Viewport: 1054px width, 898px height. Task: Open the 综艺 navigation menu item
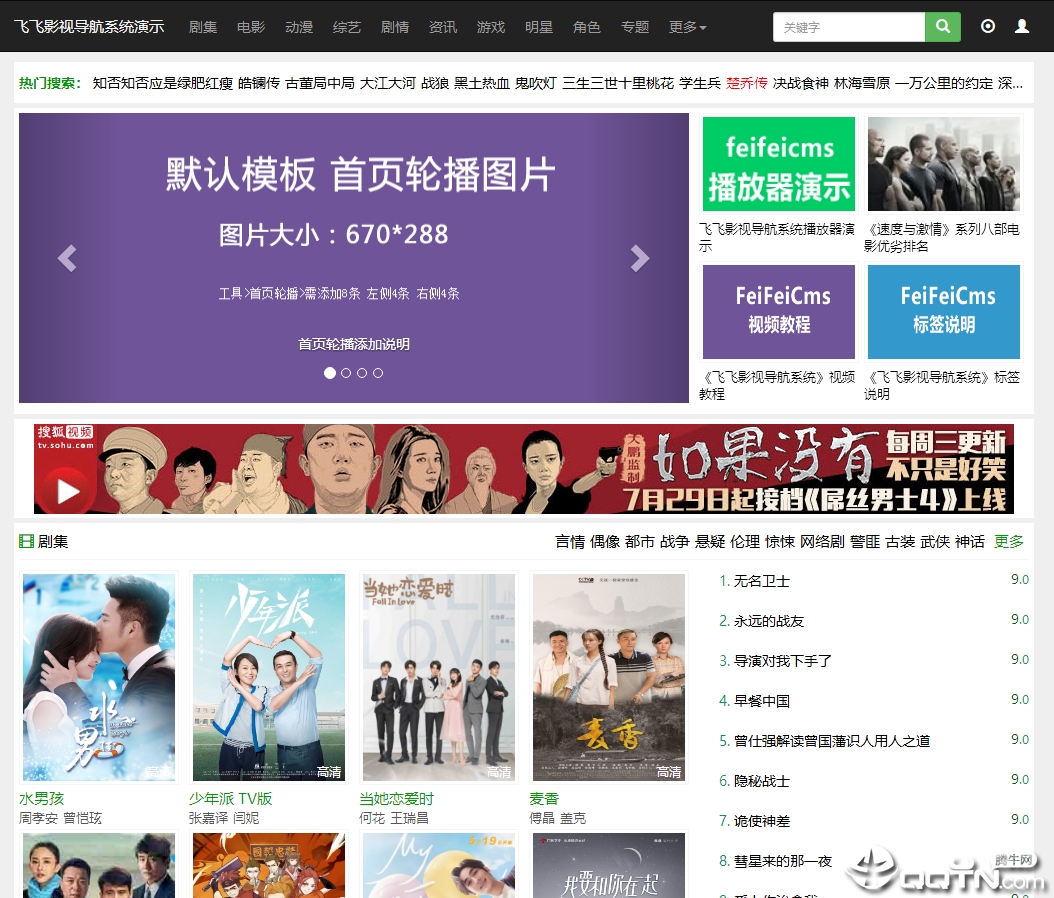[x=347, y=27]
